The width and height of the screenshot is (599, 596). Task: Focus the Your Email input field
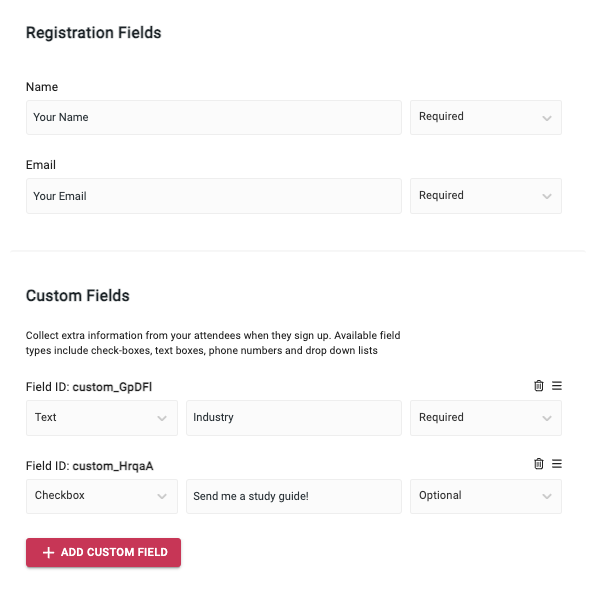tap(214, 196)
